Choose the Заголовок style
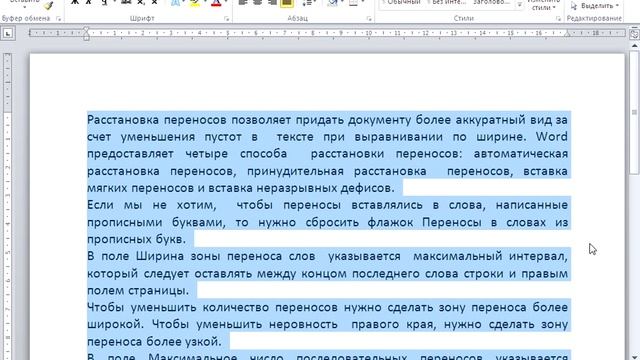 491,3
